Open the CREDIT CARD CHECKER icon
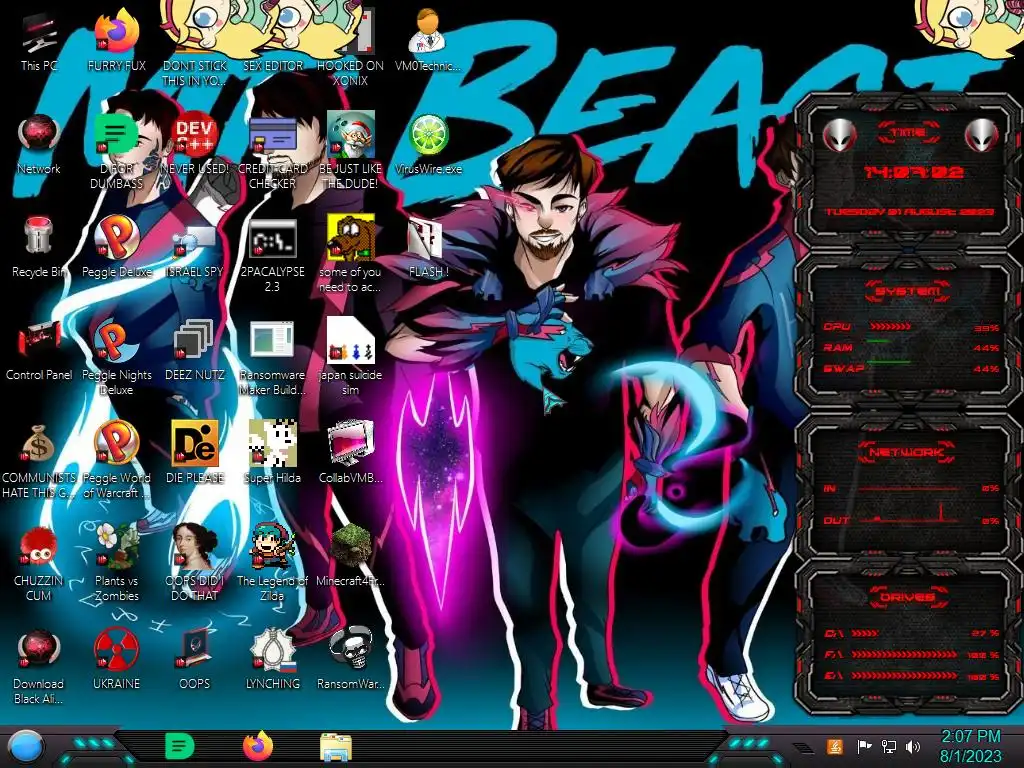This screenshot has height=768, width=1024. pyautogui.click(x=273, y=152)
